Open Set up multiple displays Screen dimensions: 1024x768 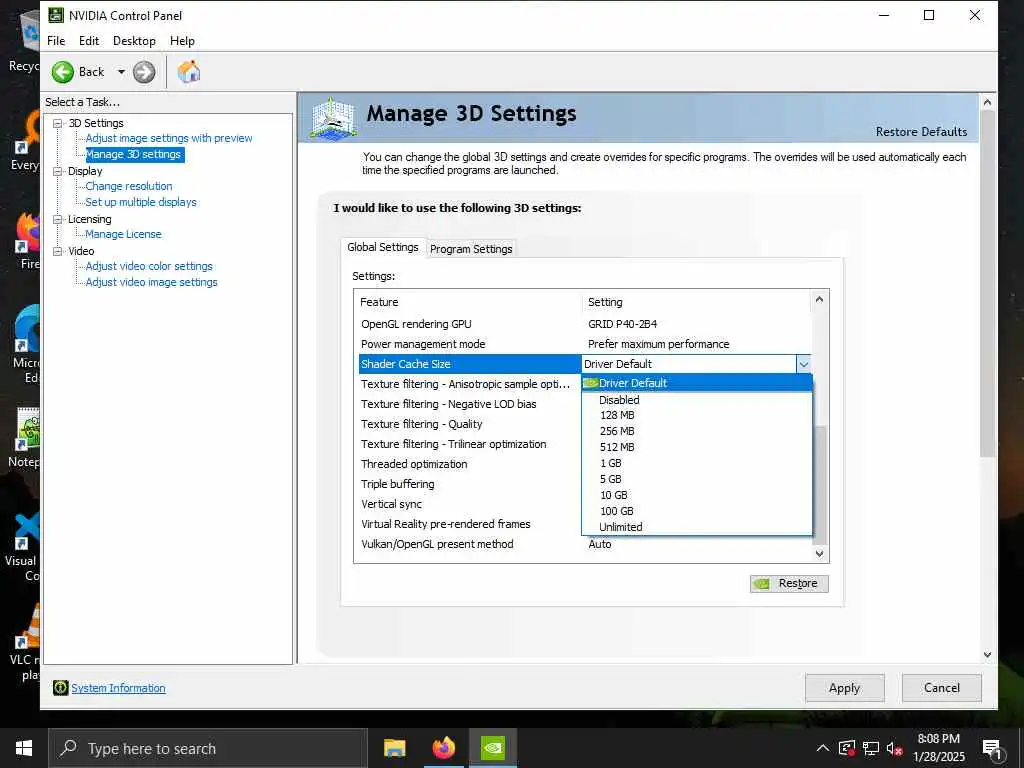click(140, 202)
